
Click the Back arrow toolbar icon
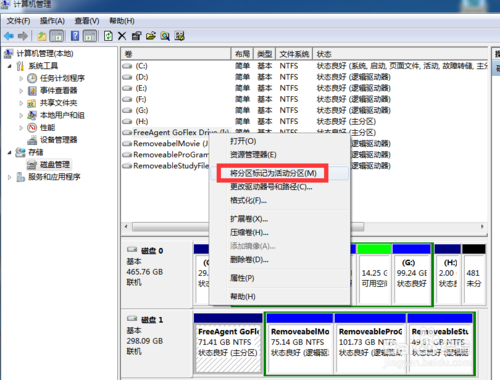[9, 36]
